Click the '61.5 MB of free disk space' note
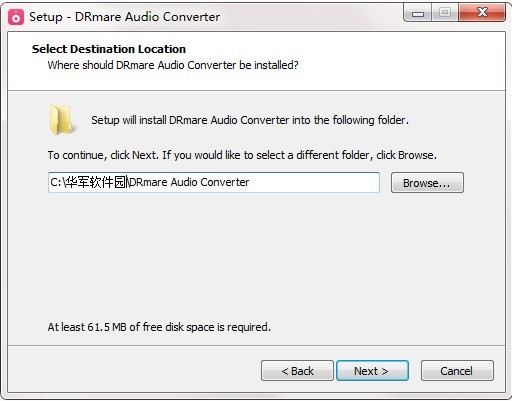The image size is (512, 401). [x=159, y=327]
